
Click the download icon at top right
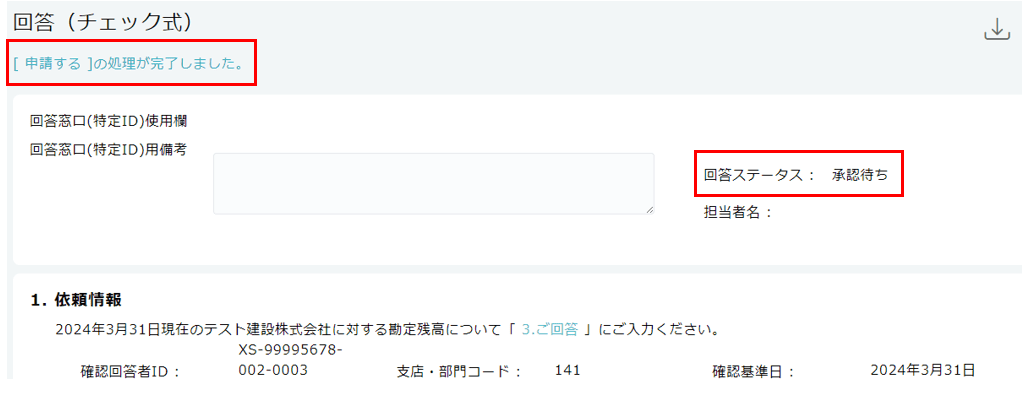(996, 30)
